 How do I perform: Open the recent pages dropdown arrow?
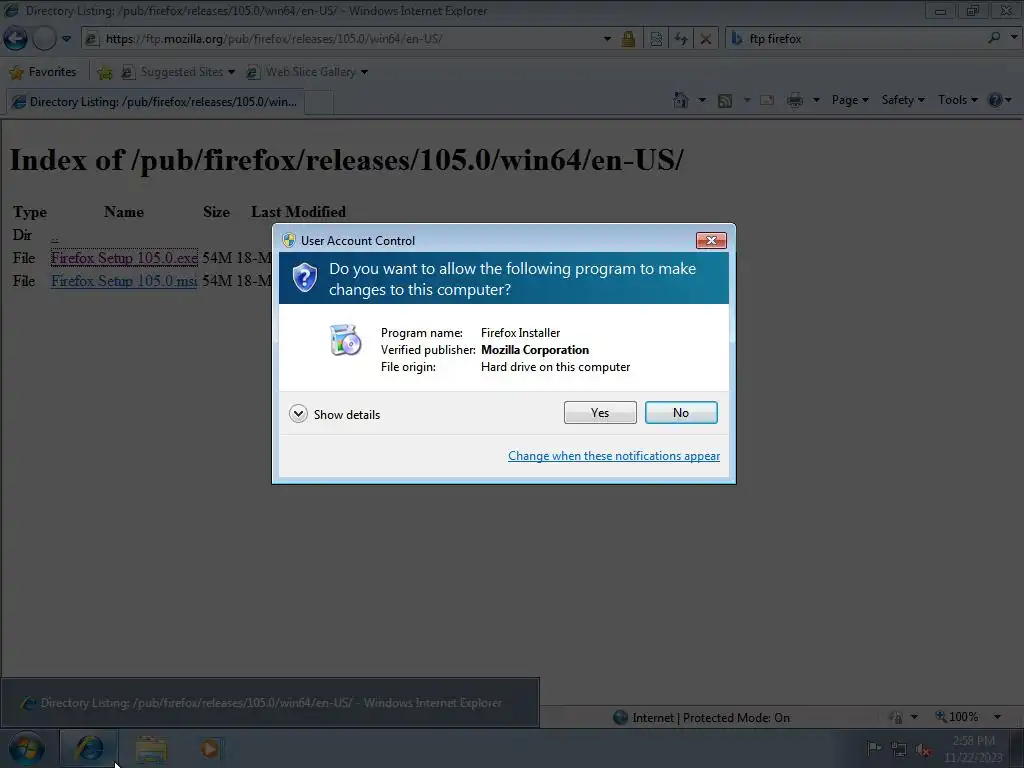(67, 39)
